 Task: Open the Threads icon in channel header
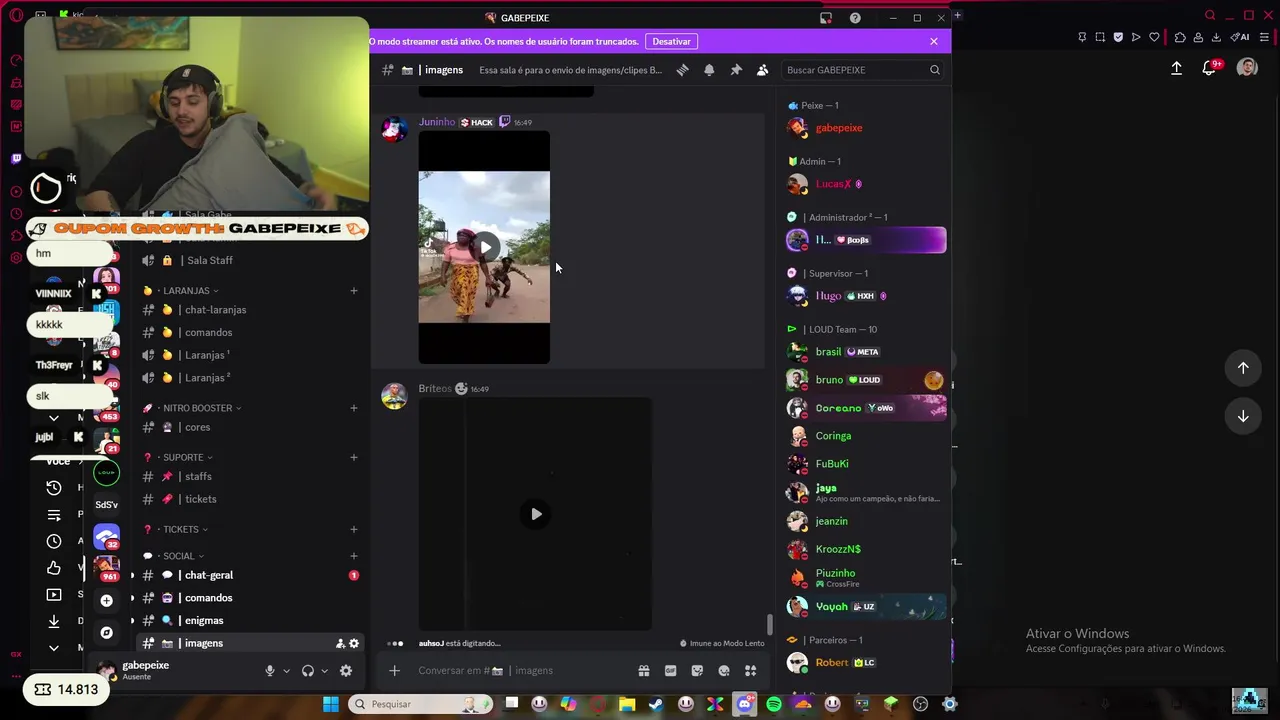click(x=683, y=70)
